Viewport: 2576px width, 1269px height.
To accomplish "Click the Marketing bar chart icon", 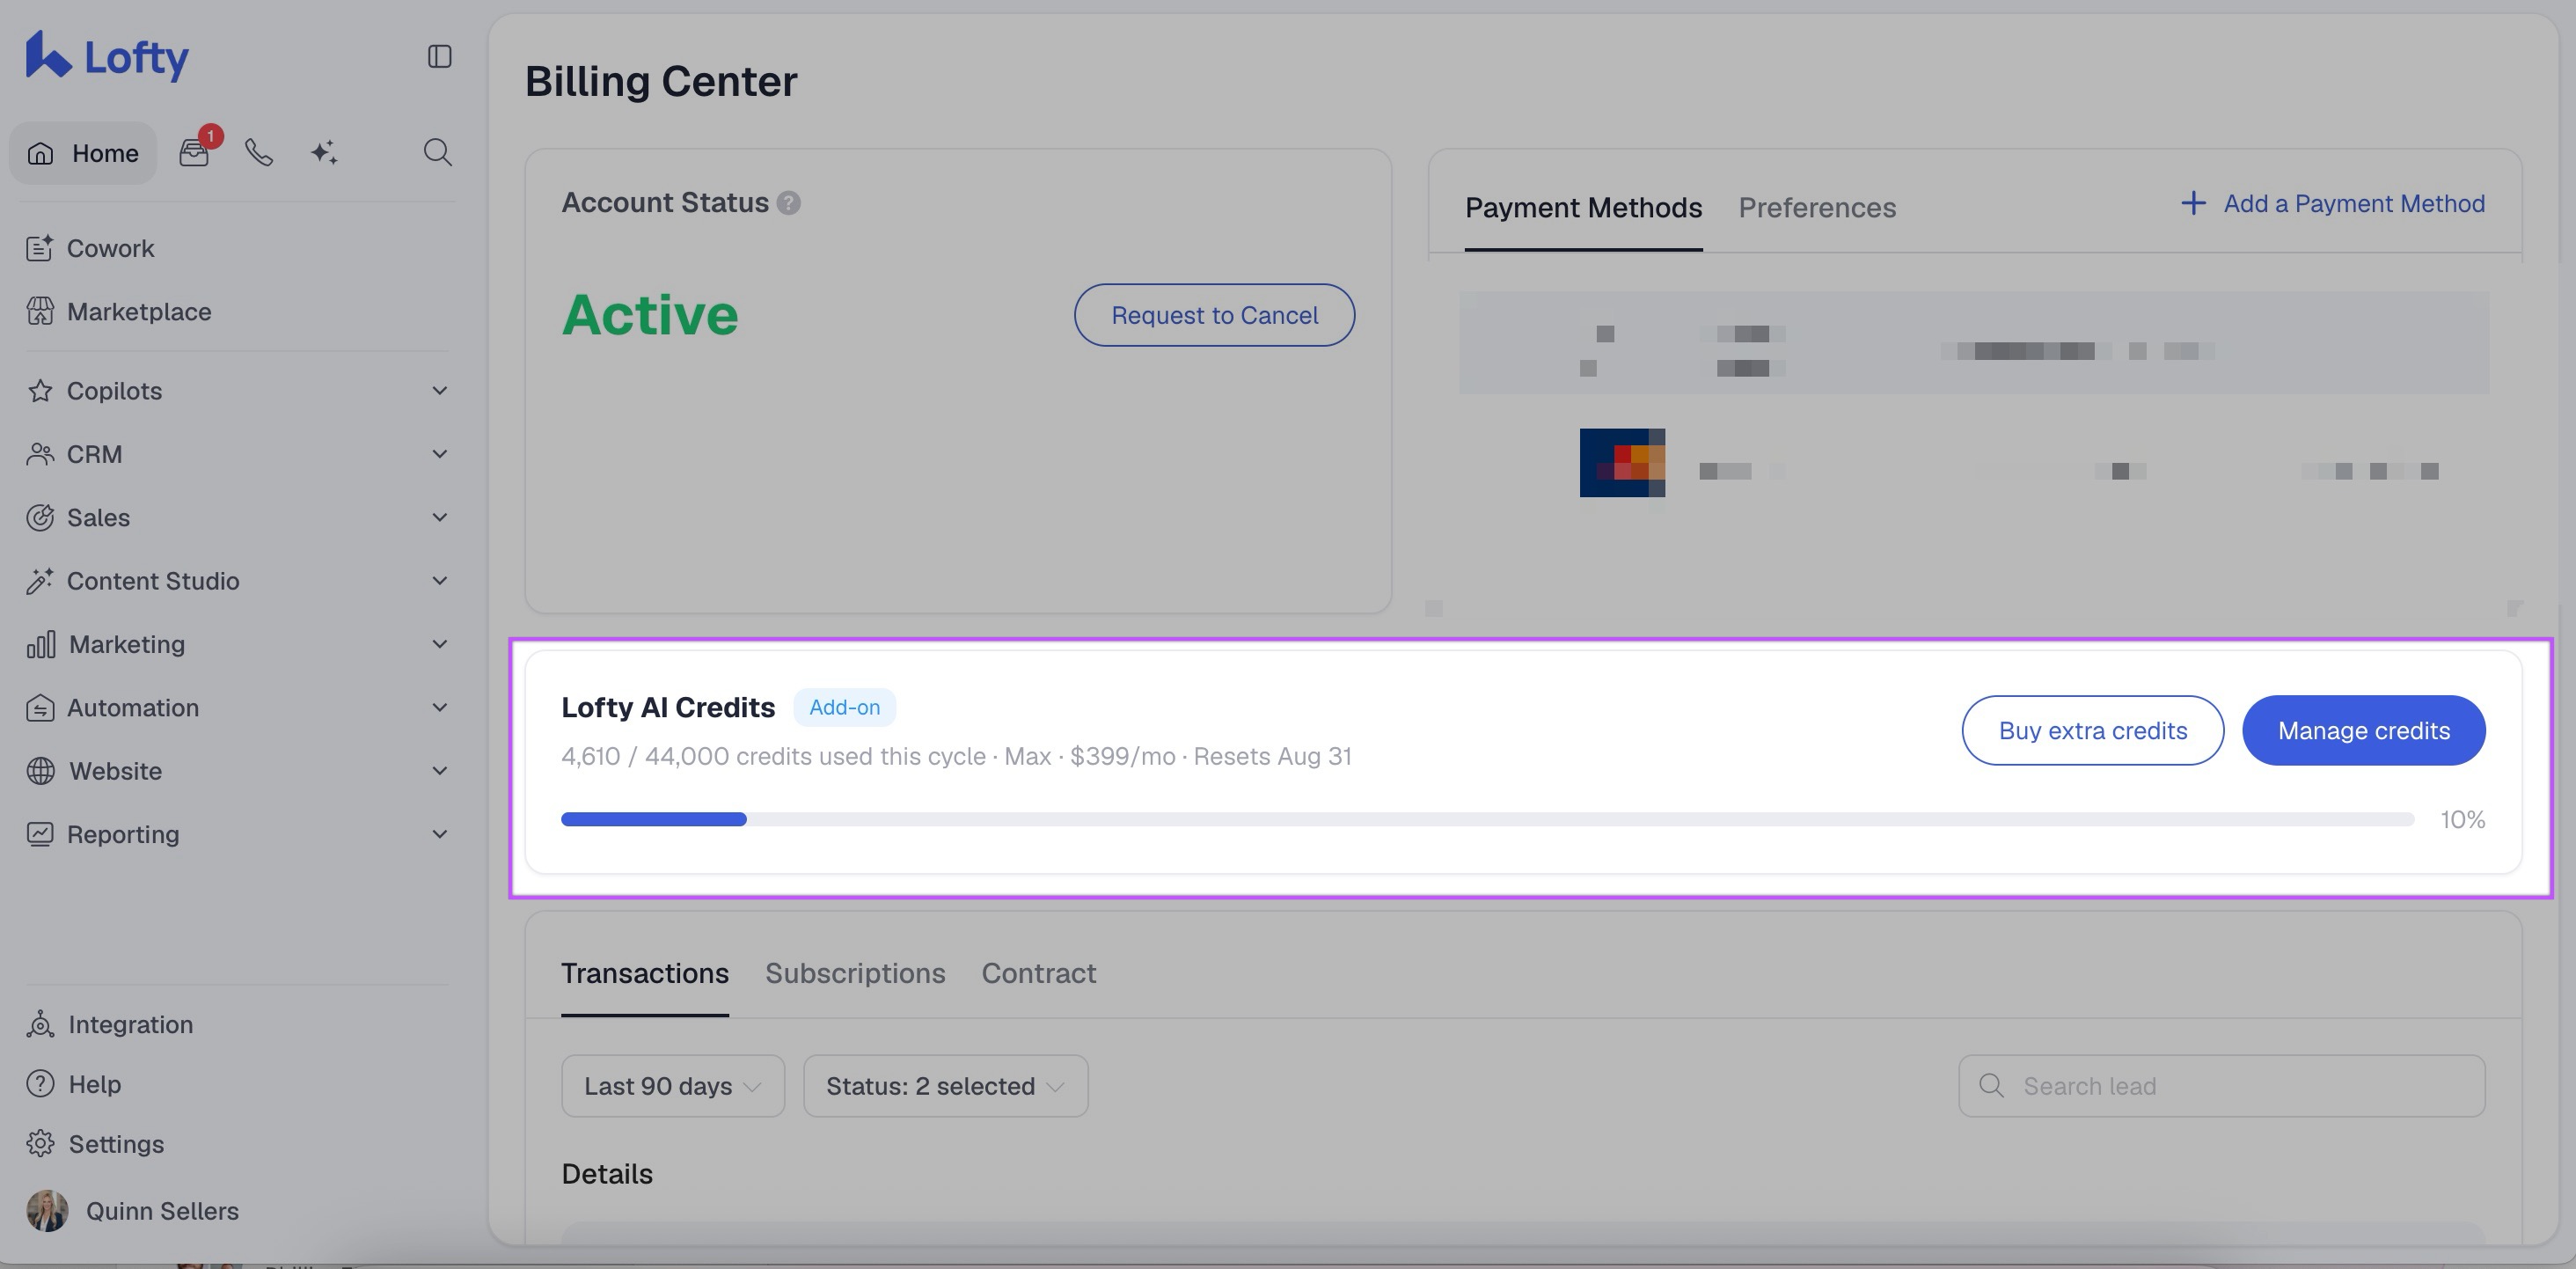I will (x=41, y=644).
